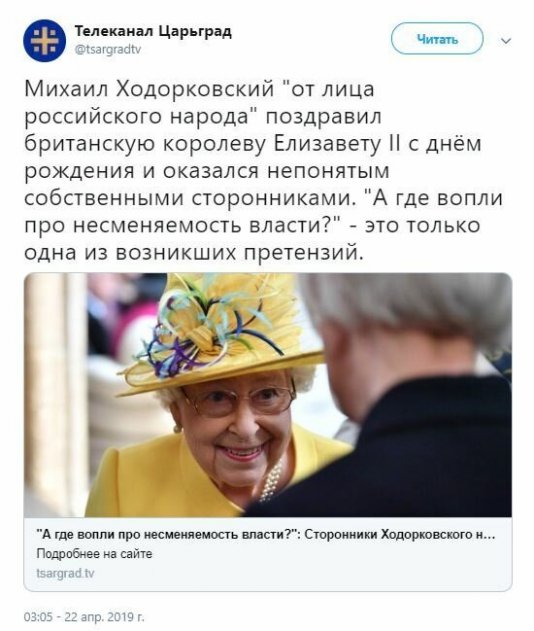Select the tweet's first line mentioning Михаил Ходорковский
The image size is (534, 631).
point(199,89)
